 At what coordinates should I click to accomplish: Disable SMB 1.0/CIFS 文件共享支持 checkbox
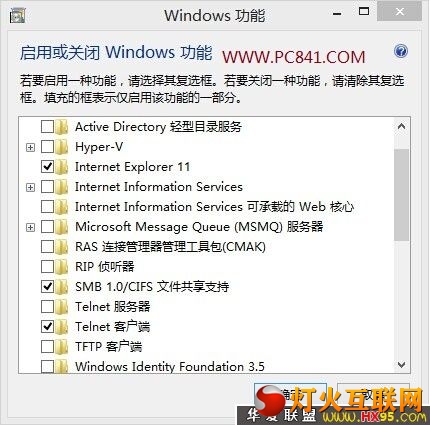pyautogui.click(x=47, y=287)
